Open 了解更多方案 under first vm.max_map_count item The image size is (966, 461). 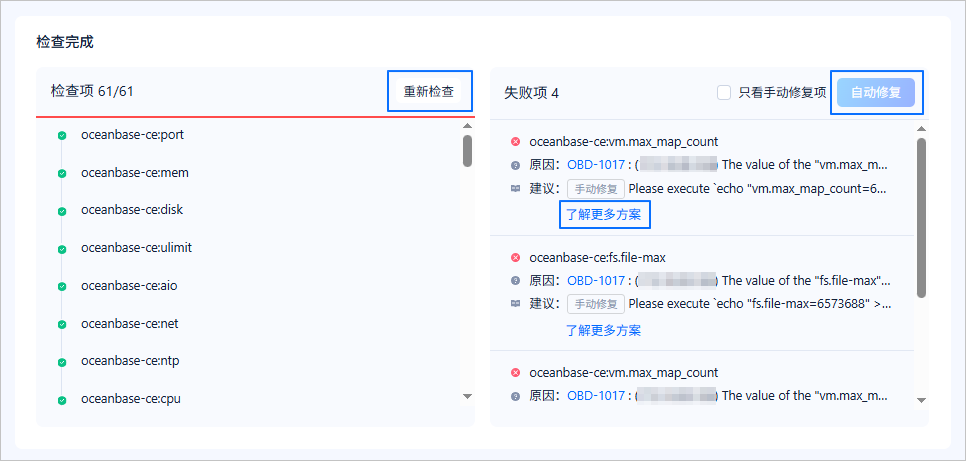(603, 215)
